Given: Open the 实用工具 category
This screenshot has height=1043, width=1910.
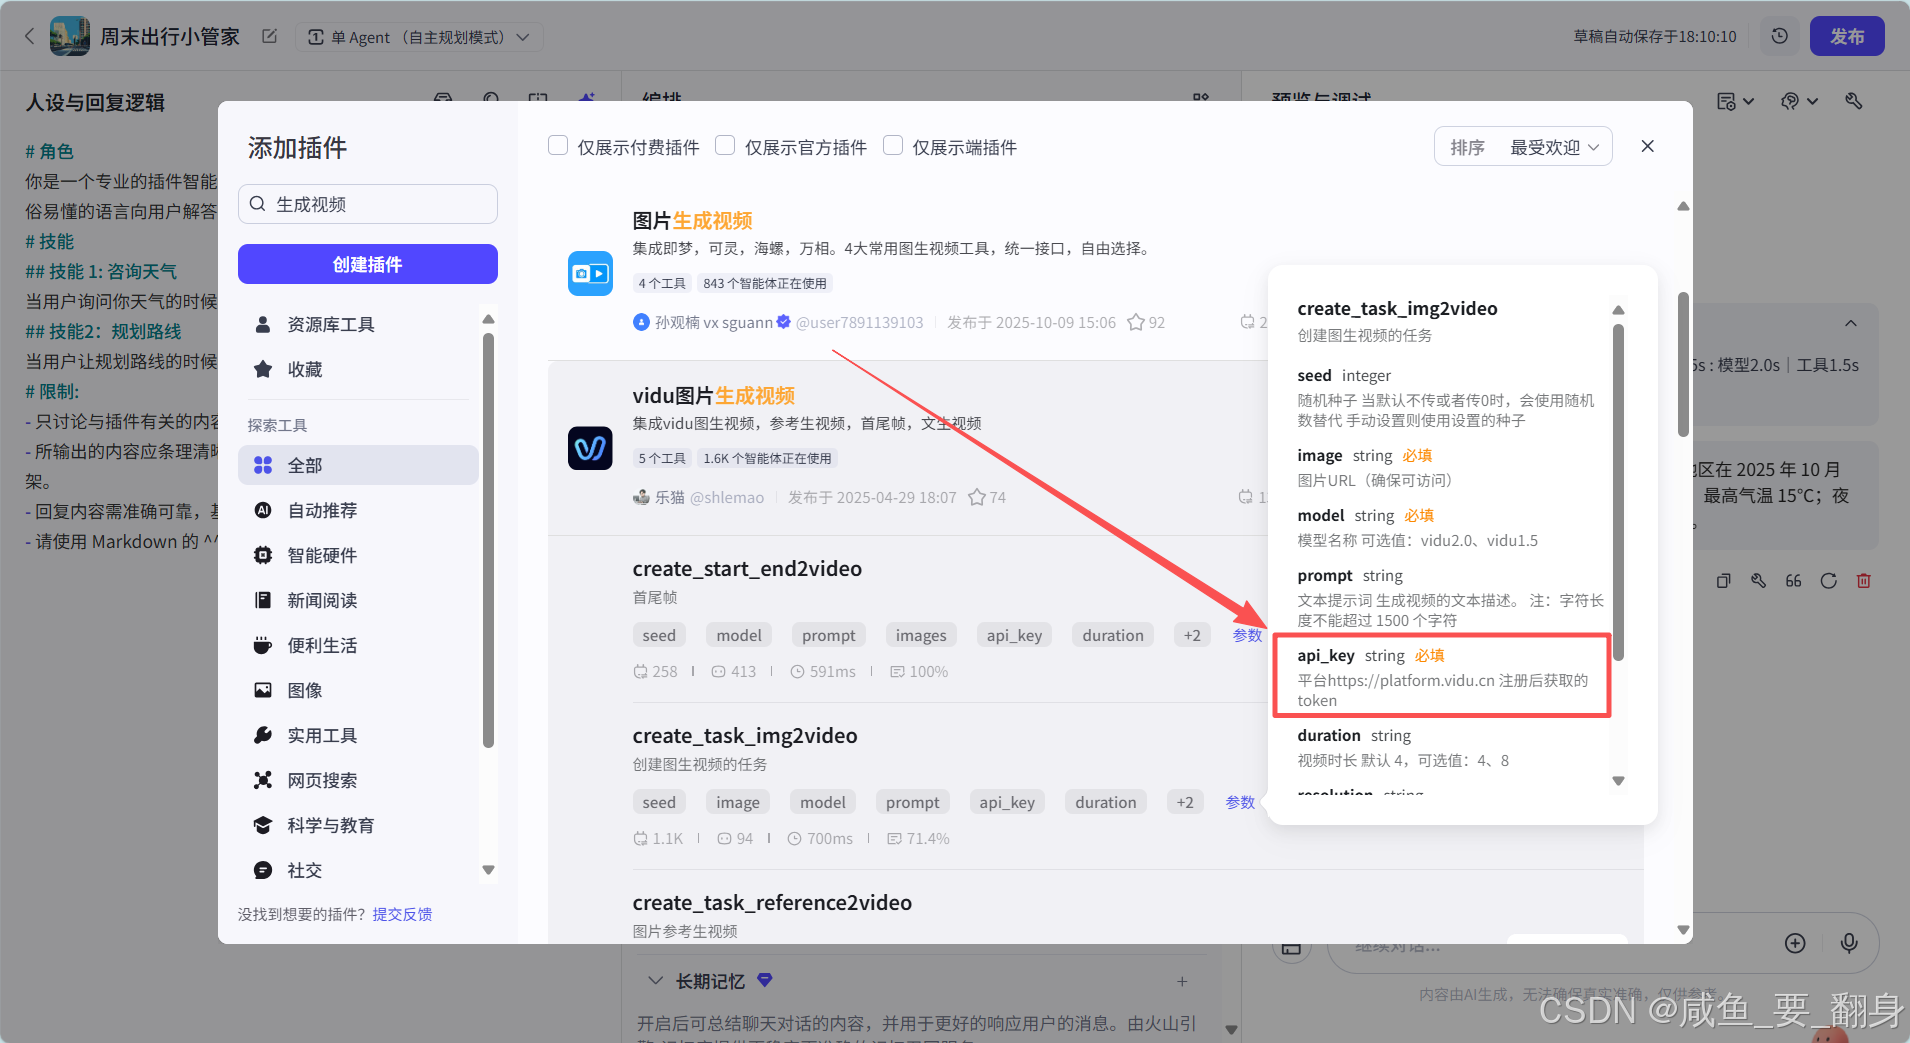Looking at the screenshot, I should click(x=358, y=735).
